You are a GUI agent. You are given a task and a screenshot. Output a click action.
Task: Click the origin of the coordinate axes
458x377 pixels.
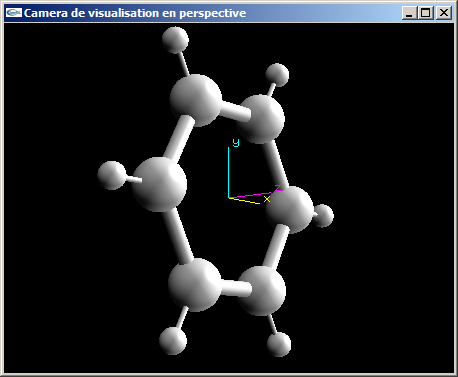[229, 198]
